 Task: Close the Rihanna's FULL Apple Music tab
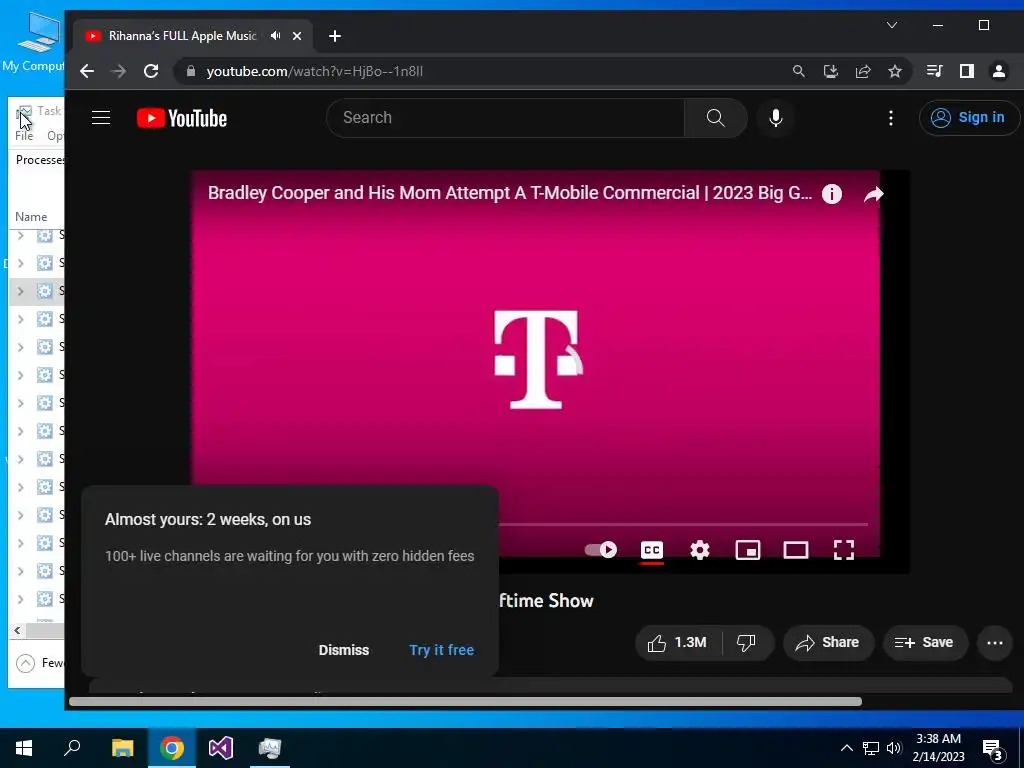297,36
